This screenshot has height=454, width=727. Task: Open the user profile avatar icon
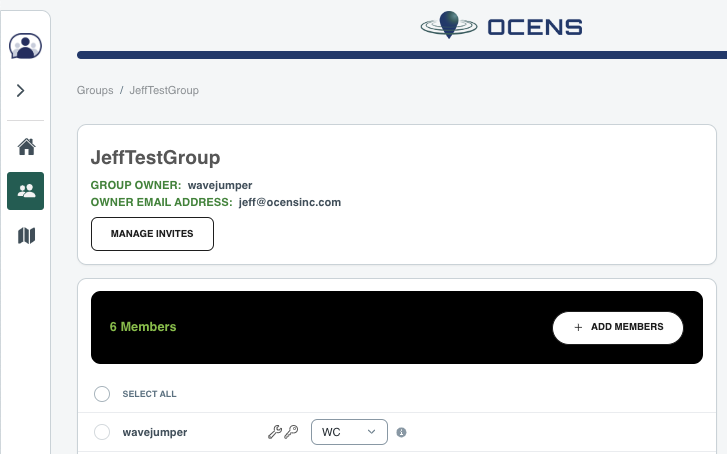click(x=26, y=46)
